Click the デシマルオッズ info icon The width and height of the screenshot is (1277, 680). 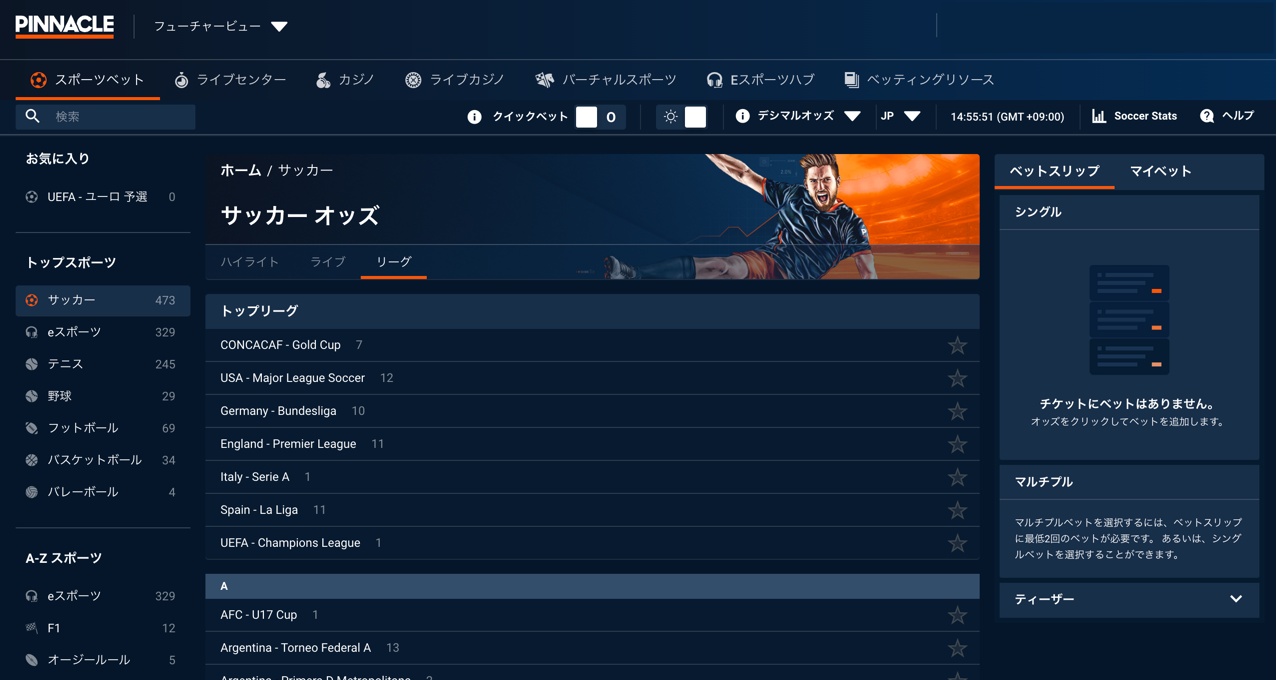742,116
